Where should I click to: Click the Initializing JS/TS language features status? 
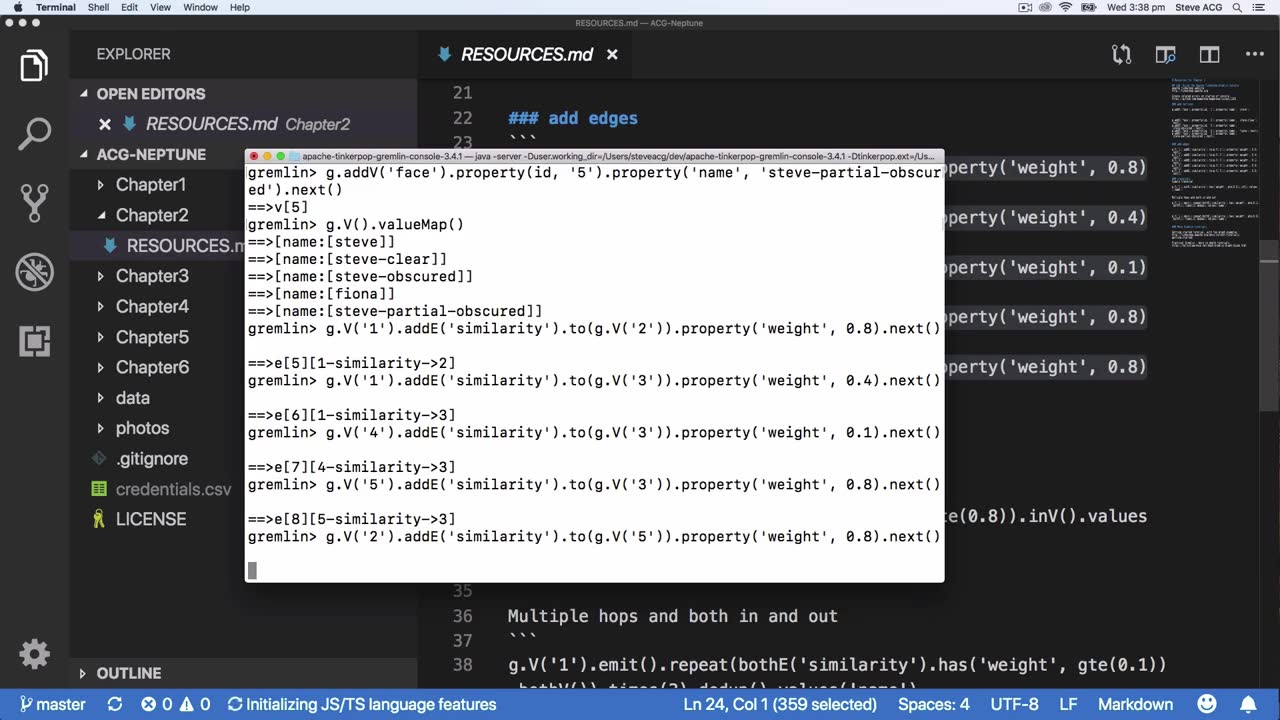point(362,704)
